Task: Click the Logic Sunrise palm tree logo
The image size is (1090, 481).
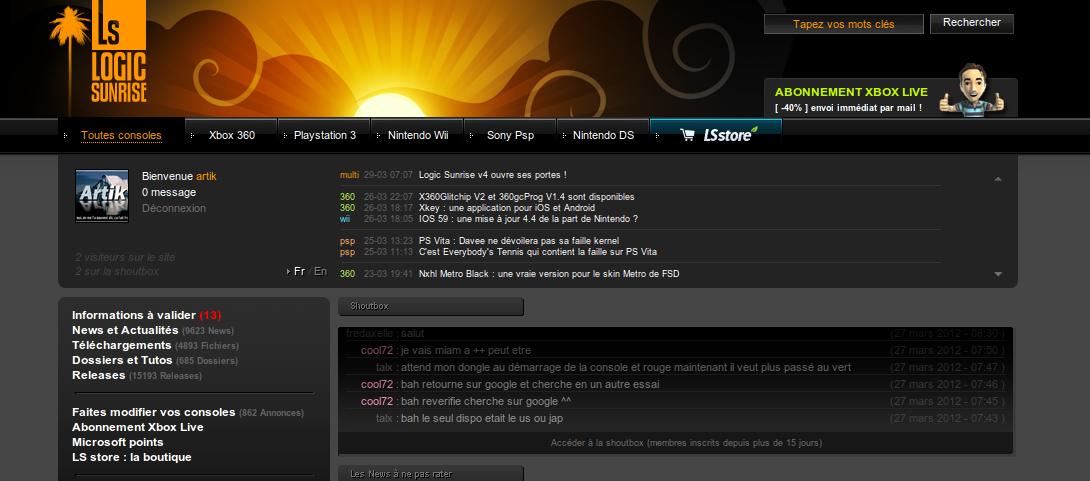Action: tap(98, 57)
